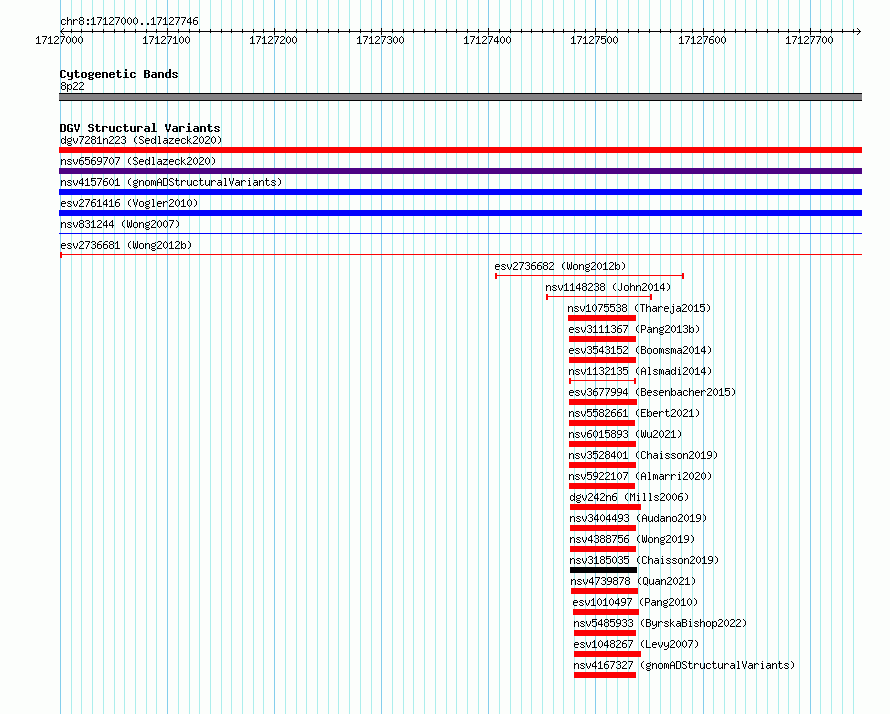
Task: Click ruler position 17127400
Action: pos(487,40)
